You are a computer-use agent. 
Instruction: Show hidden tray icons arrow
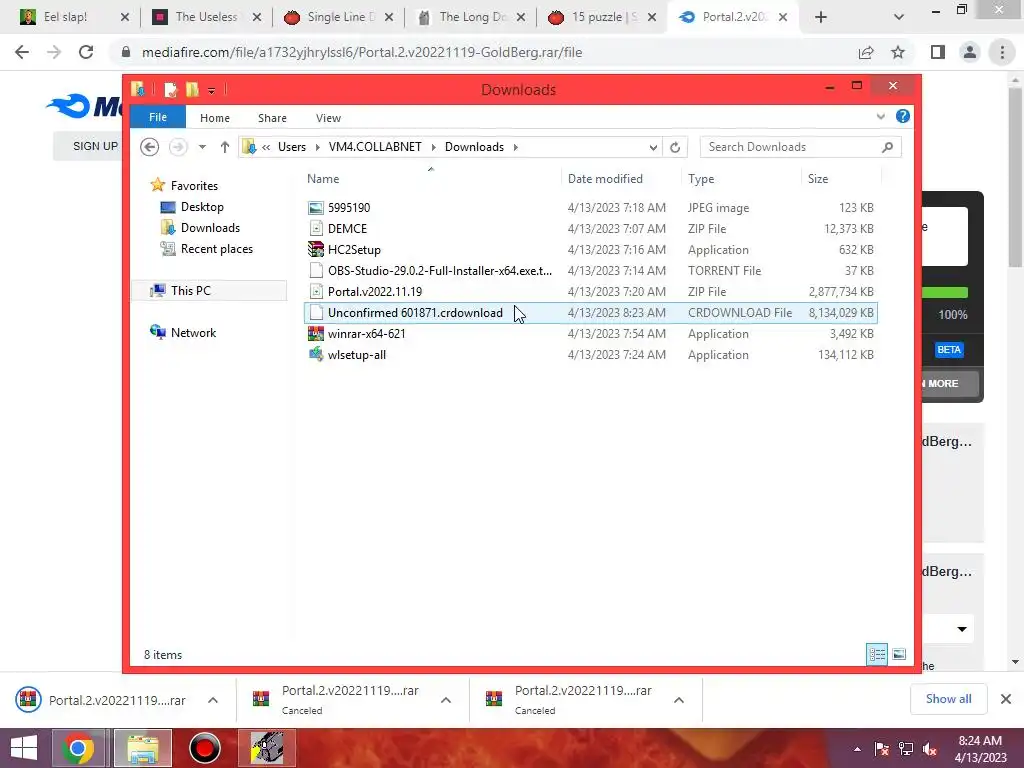857,749
